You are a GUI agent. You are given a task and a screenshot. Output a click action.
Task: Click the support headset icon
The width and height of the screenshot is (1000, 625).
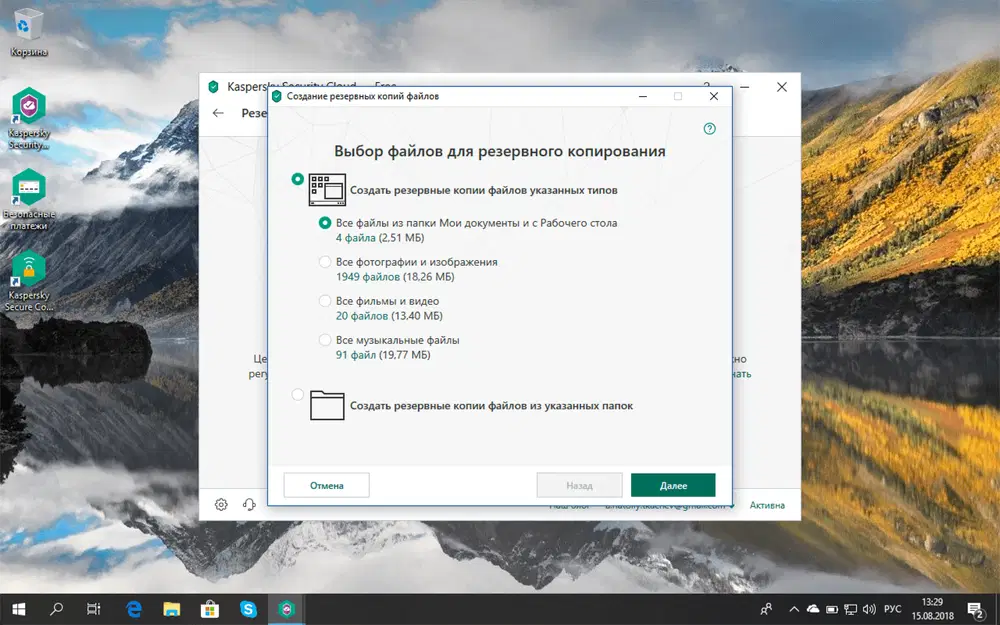(x=248, y=505)
